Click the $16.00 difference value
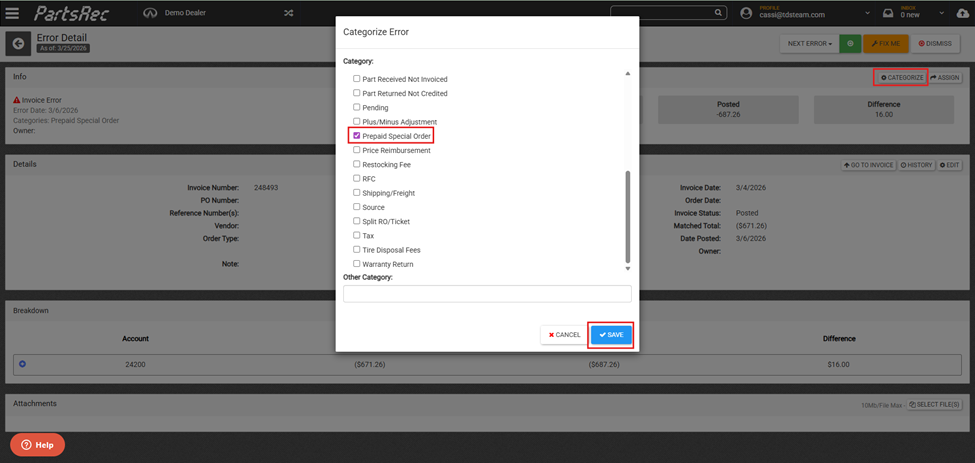 tap(838, 364)
